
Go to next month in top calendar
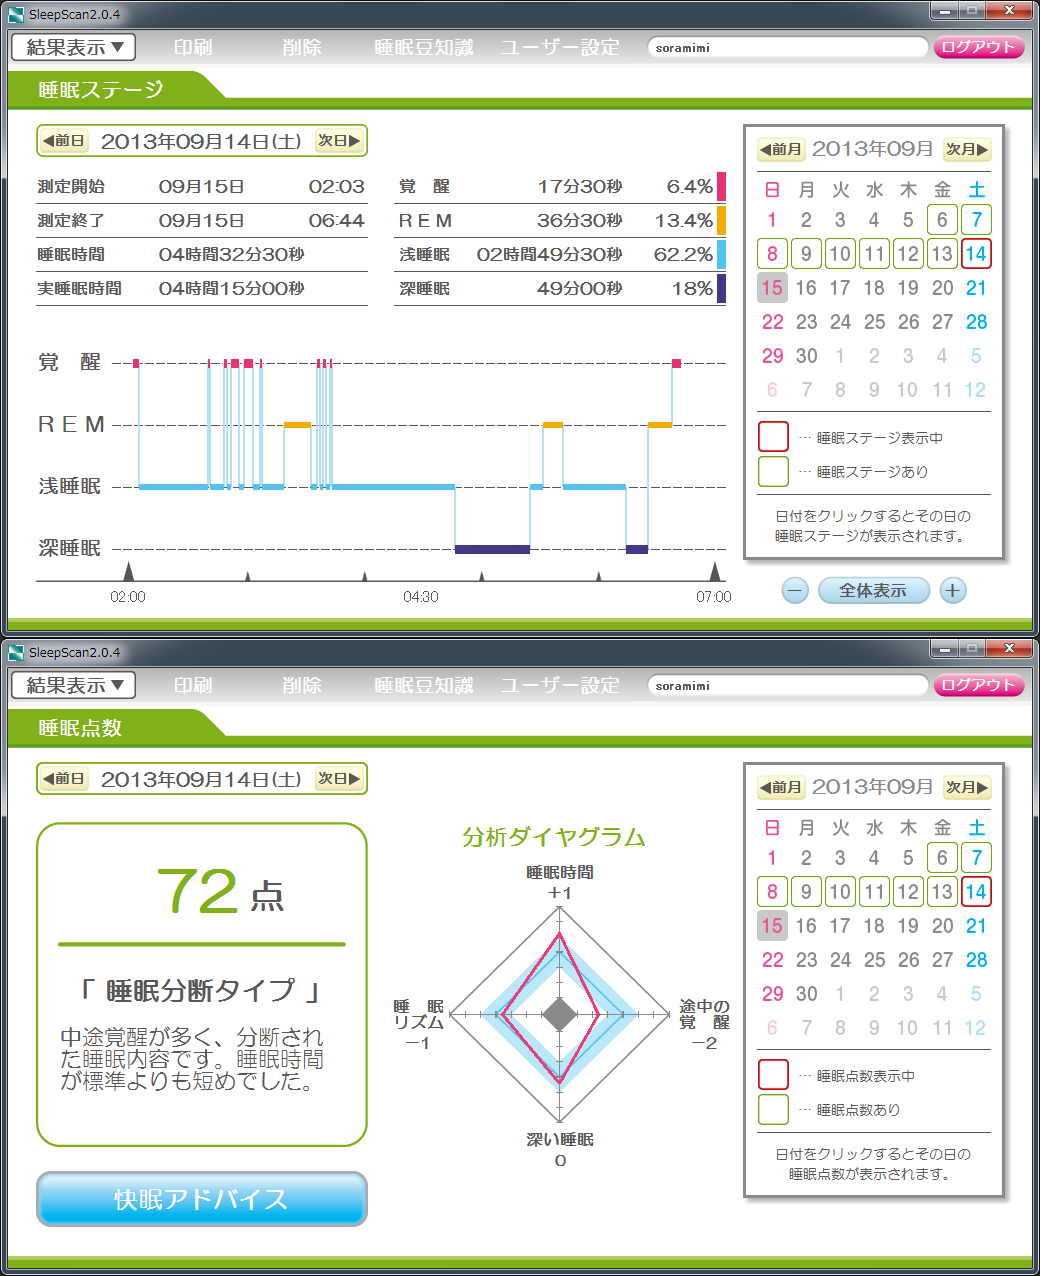click(x=967, y=149)
